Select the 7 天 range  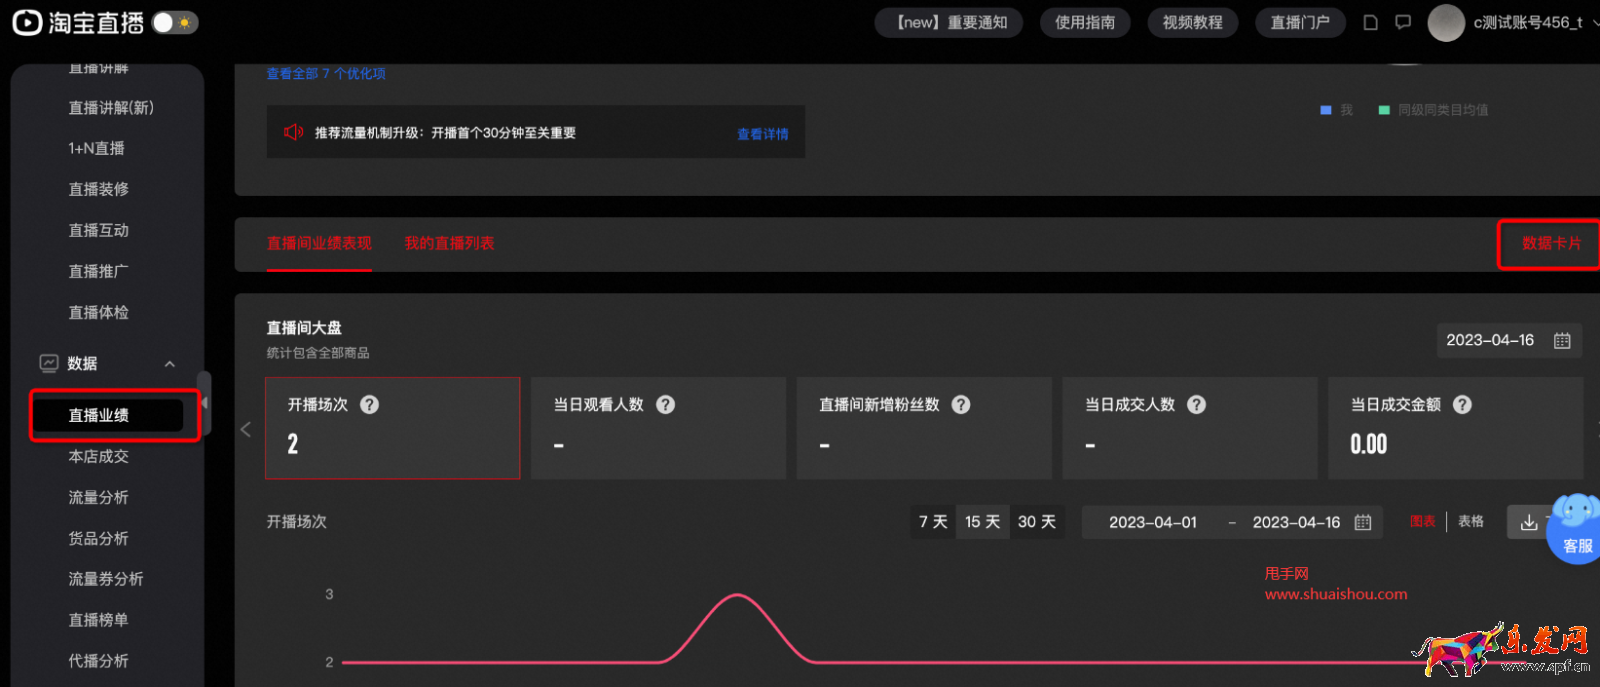pos(933,522)
